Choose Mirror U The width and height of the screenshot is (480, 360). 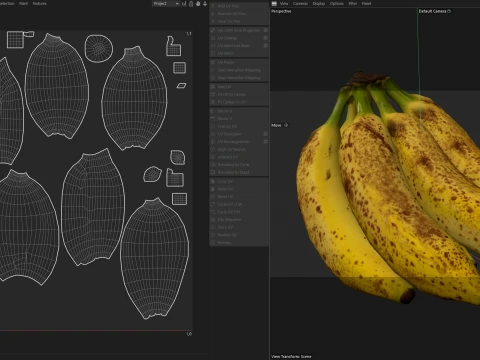tap(239, 111)
